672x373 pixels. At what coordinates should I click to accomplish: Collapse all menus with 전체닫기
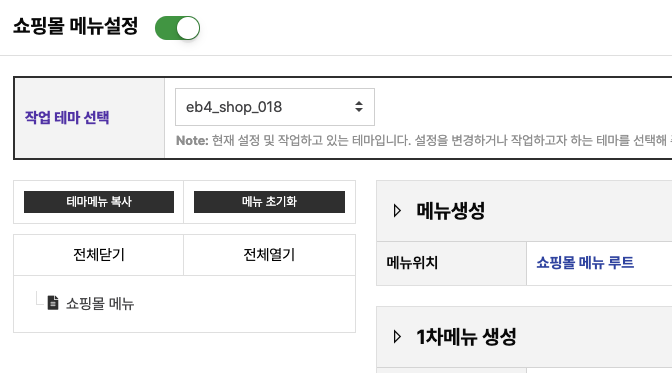[x=99, y=255]
